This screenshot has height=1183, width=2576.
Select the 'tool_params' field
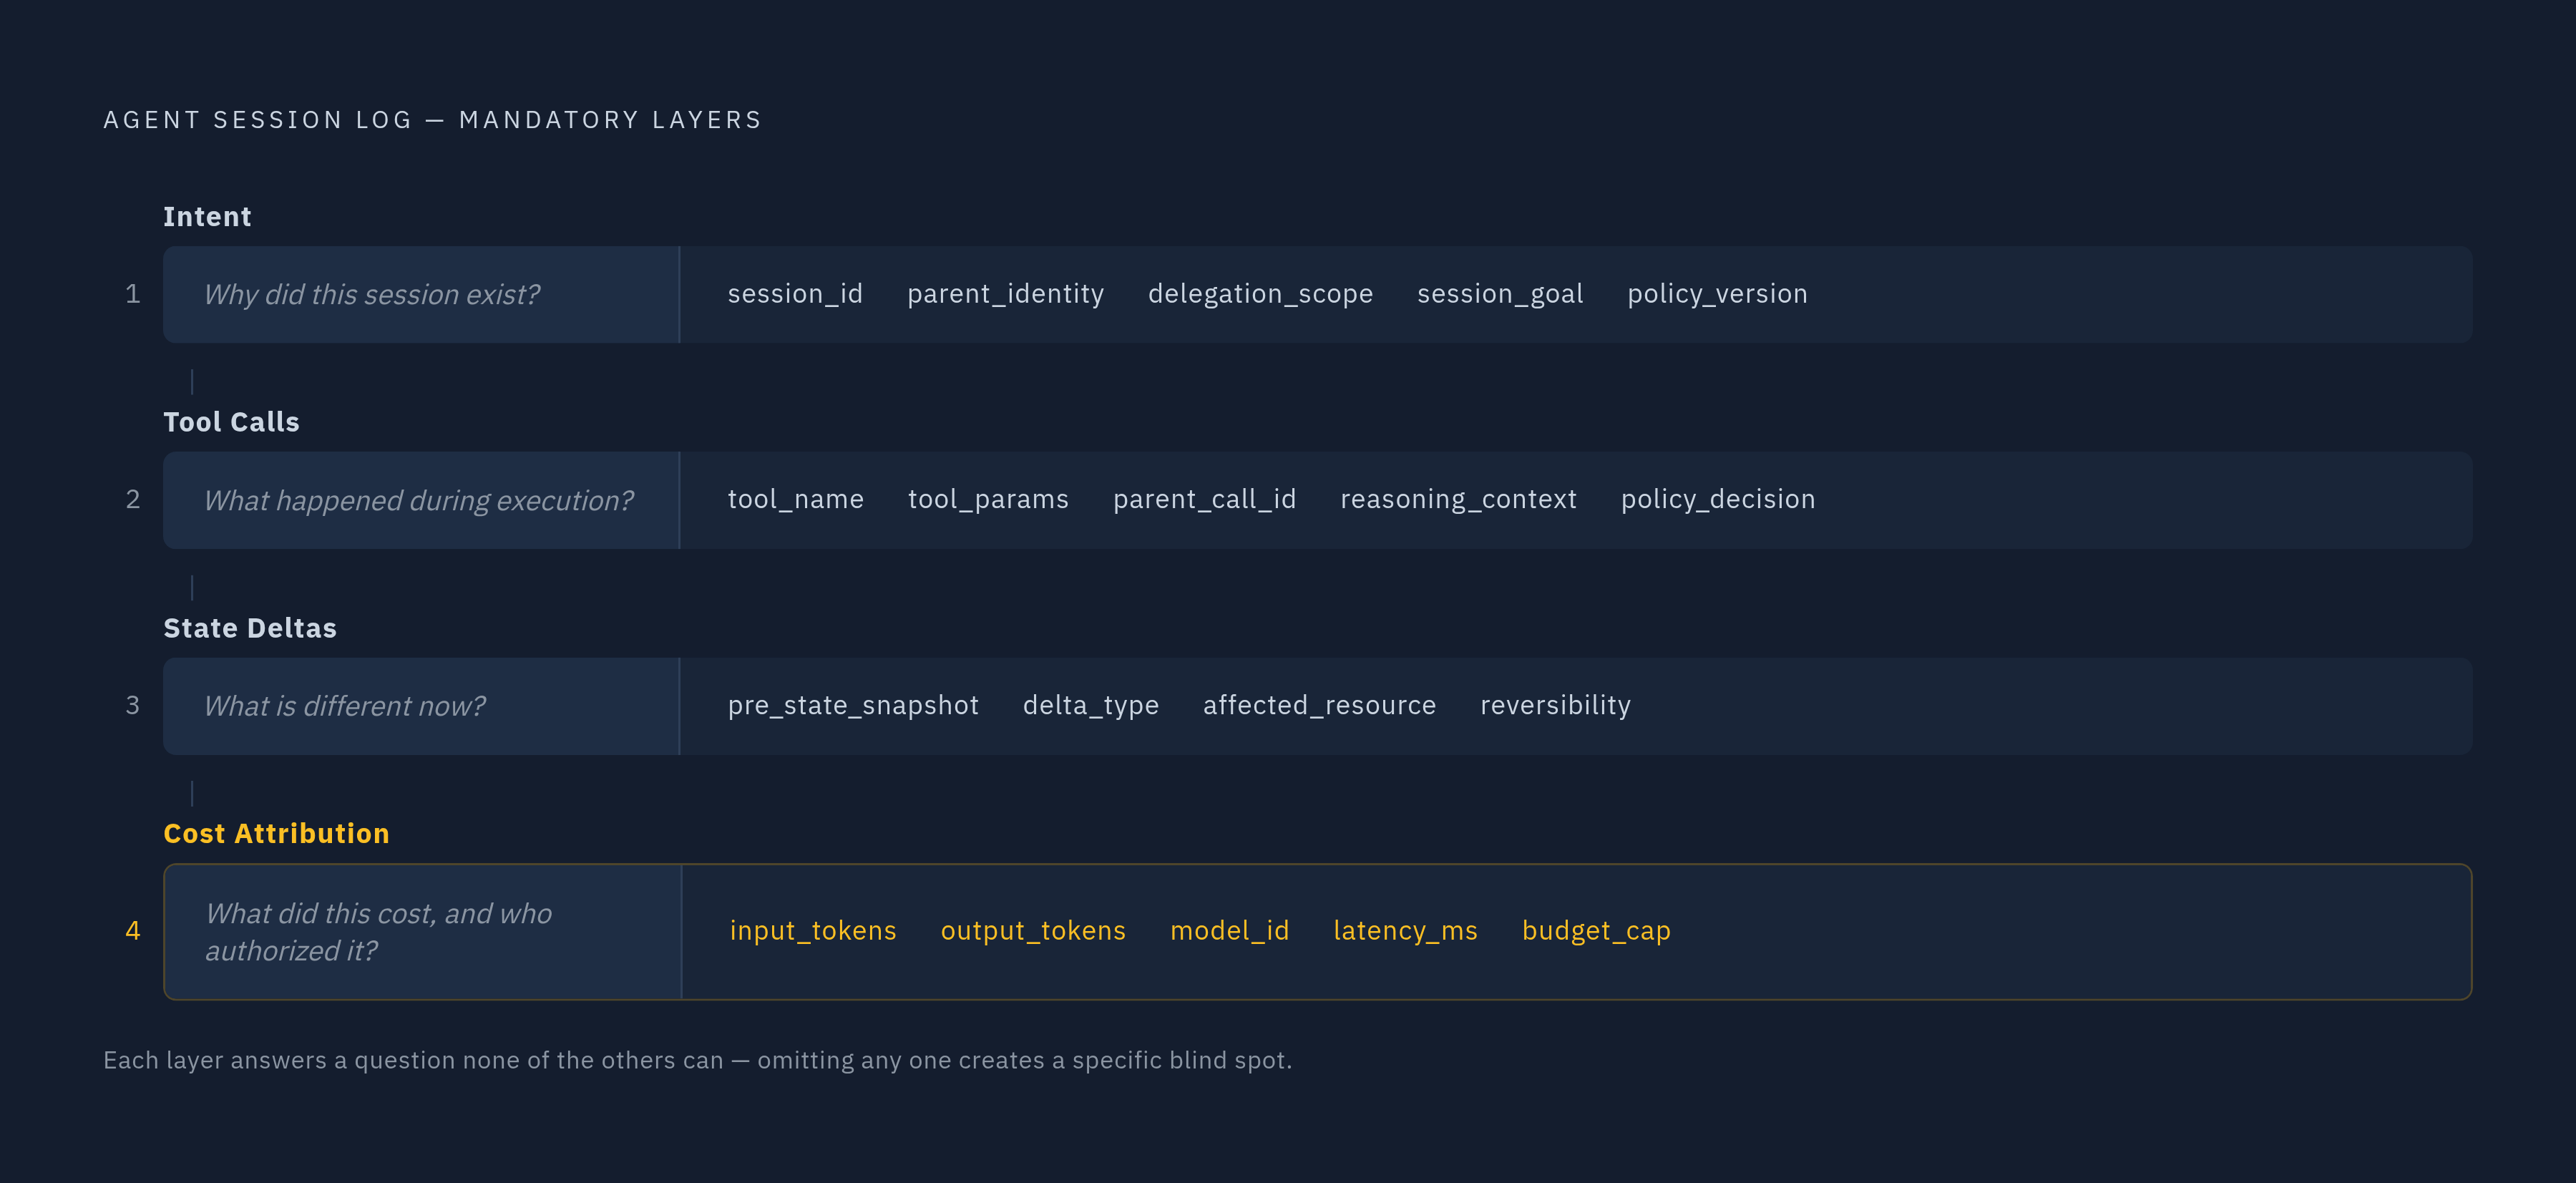click(988, 499)
